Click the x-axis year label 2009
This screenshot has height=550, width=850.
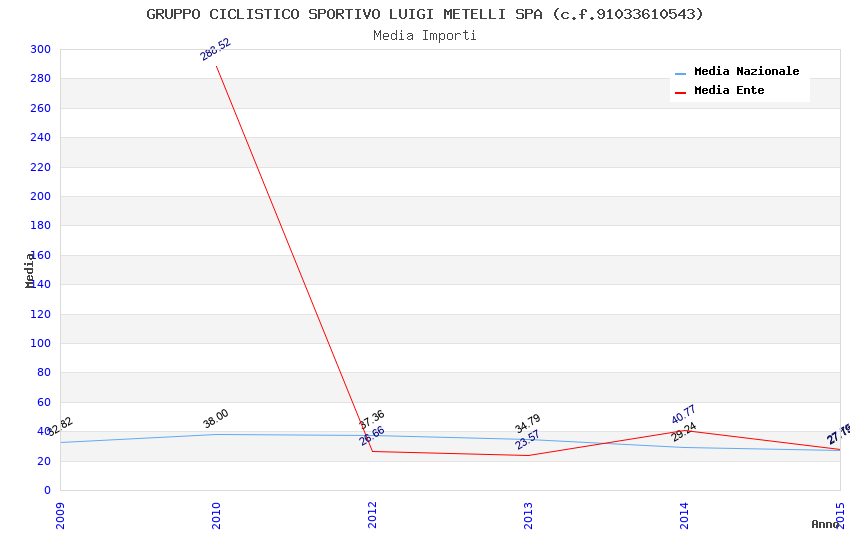[60, 515]
